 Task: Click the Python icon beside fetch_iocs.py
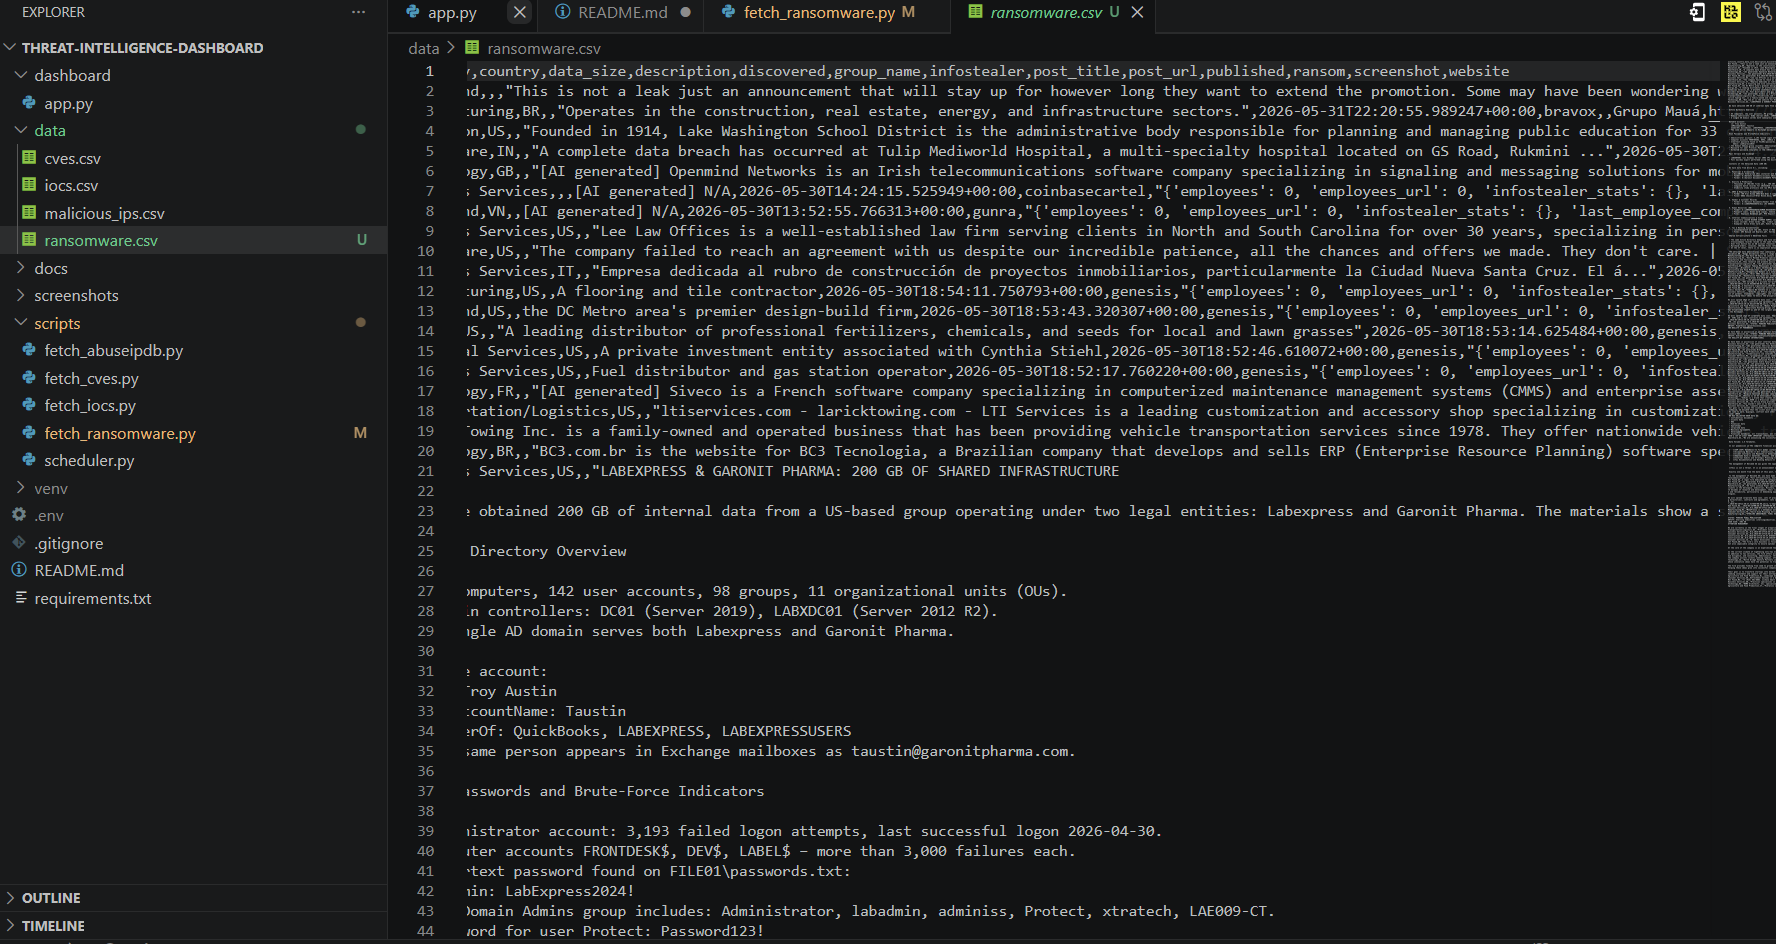click(29, 405)
